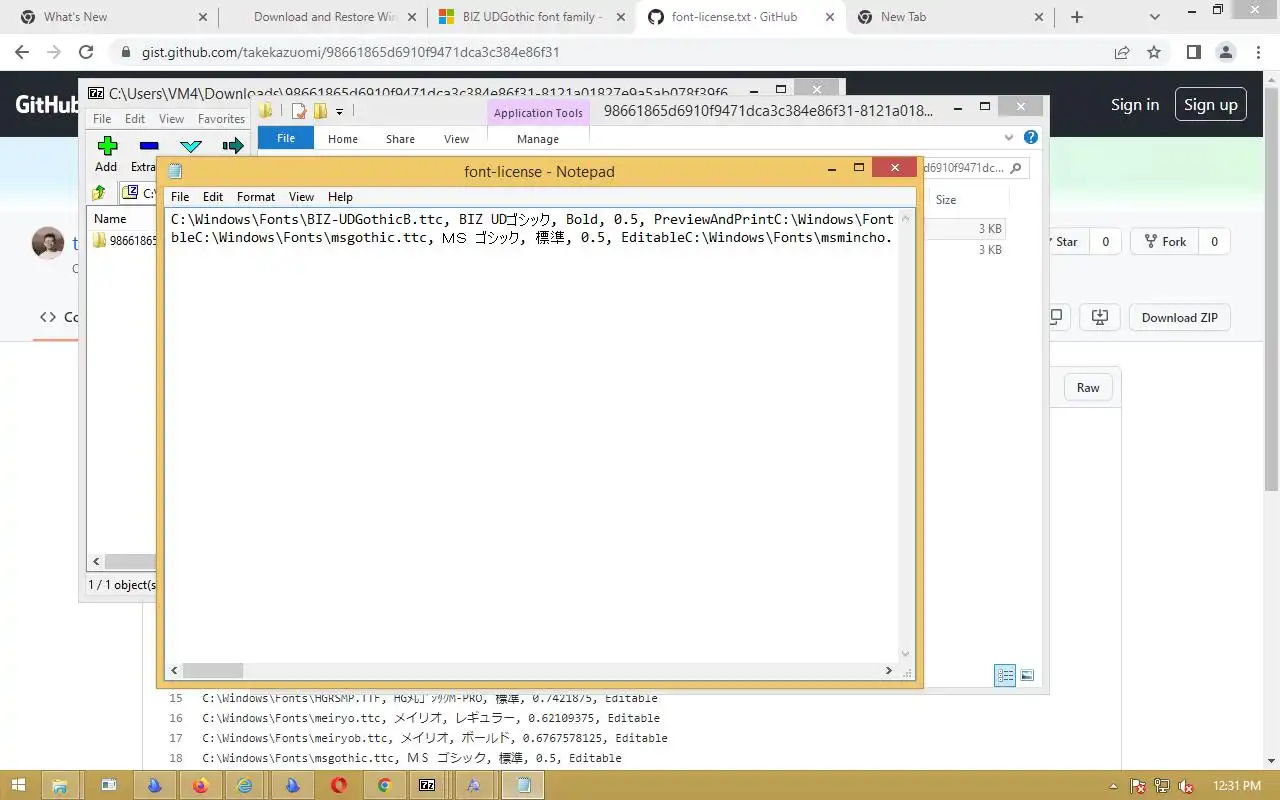Click the Notepad vertical scrollbar down arrow

[906, 655]
